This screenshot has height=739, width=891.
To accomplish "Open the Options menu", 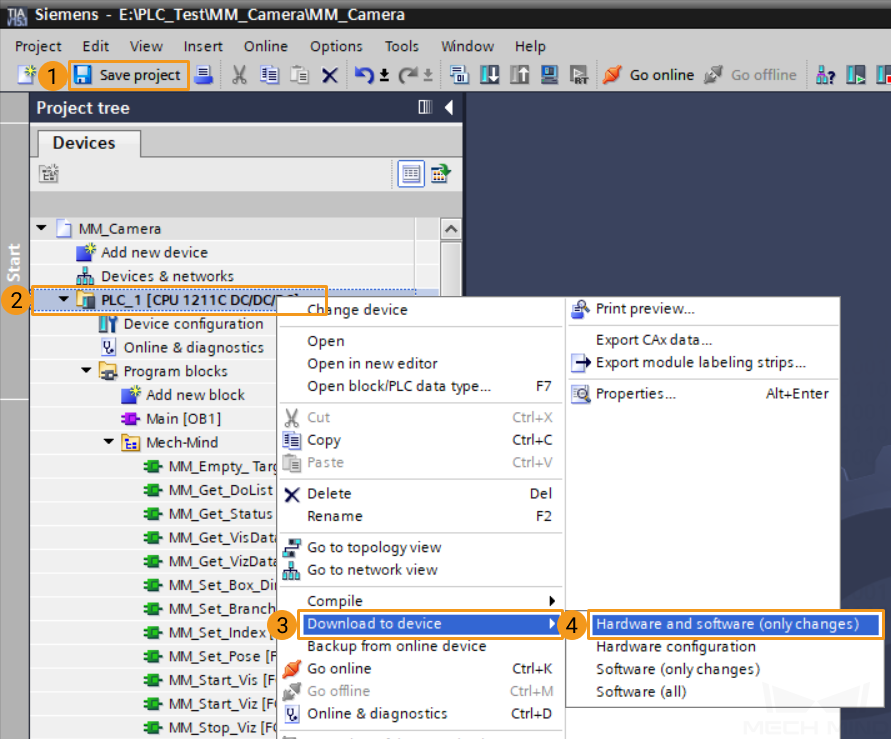I will (336, 46).
